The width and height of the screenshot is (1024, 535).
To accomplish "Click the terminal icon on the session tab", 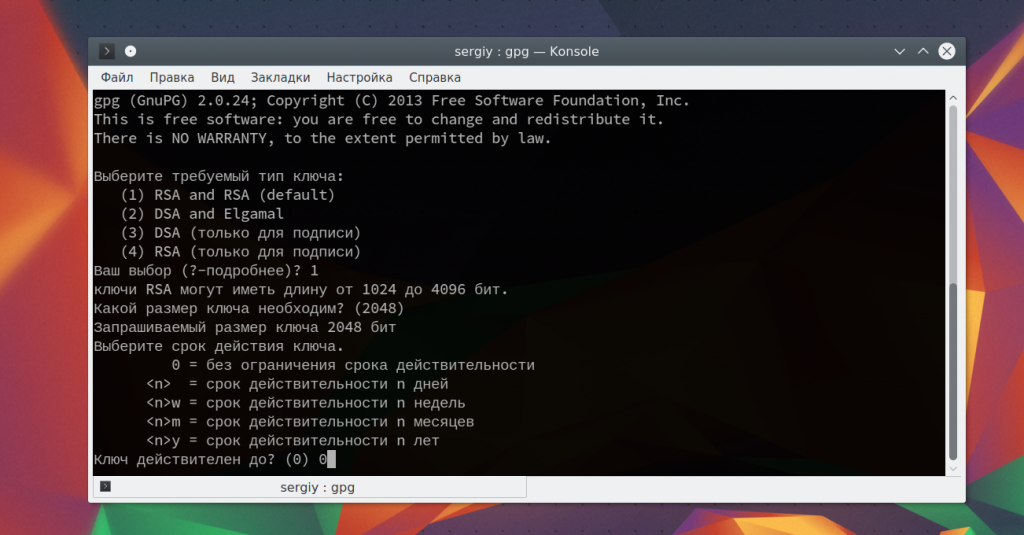I will click(x=106, y=487).
